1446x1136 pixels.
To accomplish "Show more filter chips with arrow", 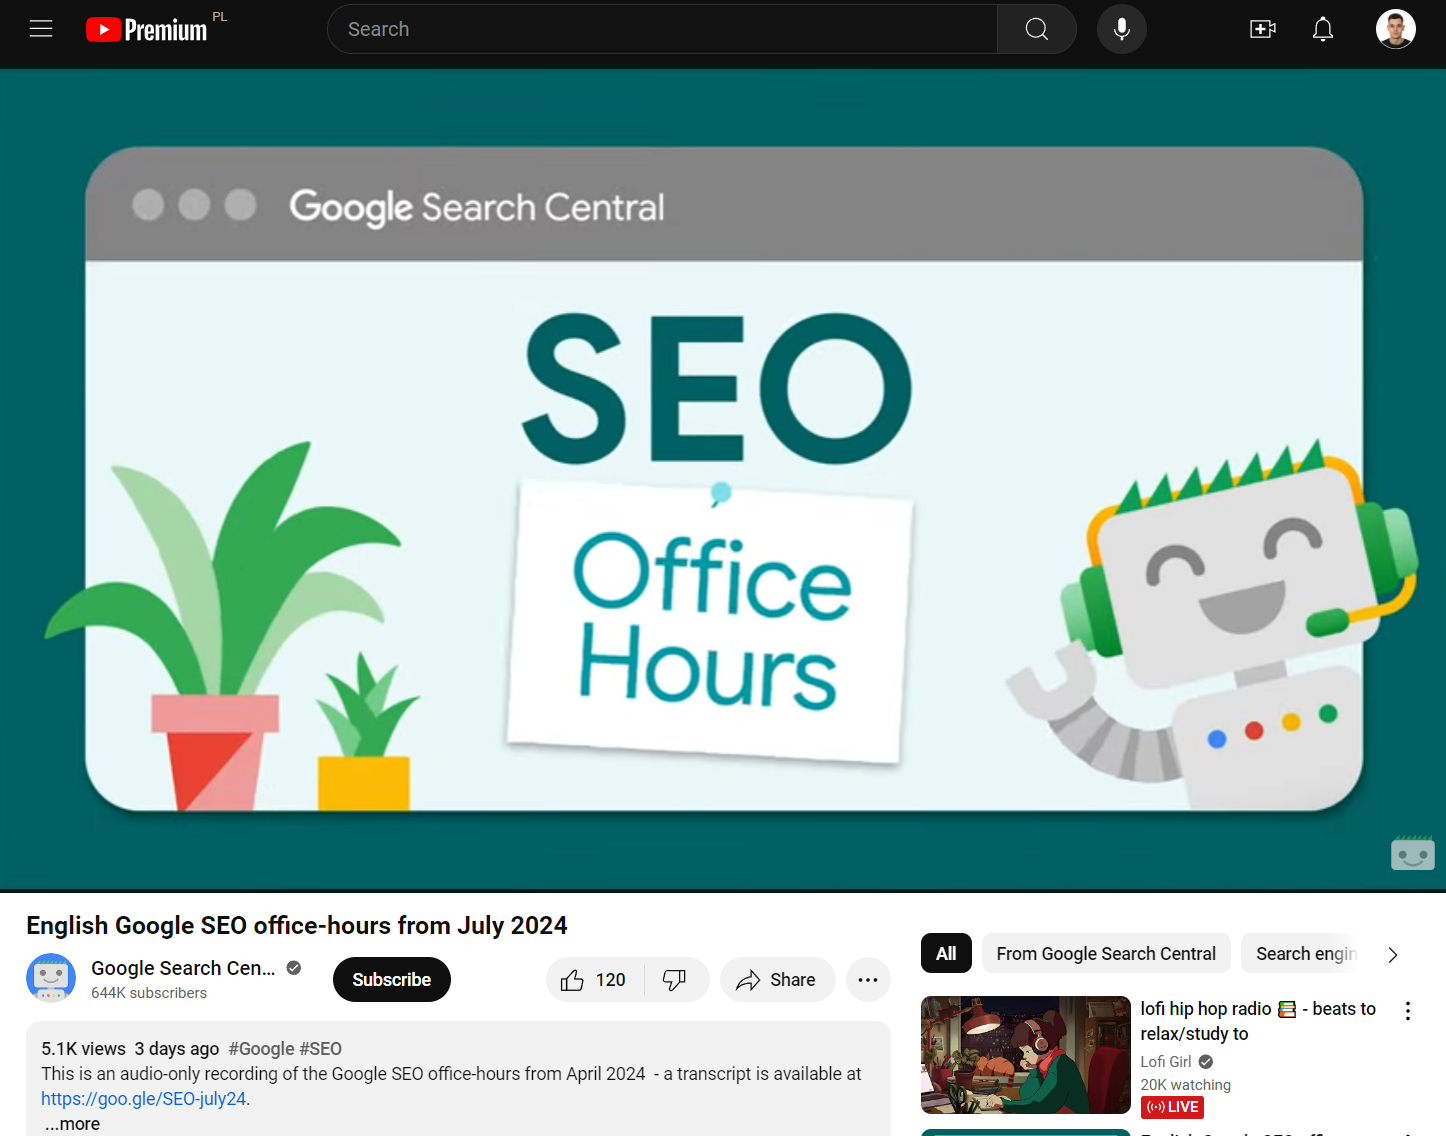I will point(1392,955).
